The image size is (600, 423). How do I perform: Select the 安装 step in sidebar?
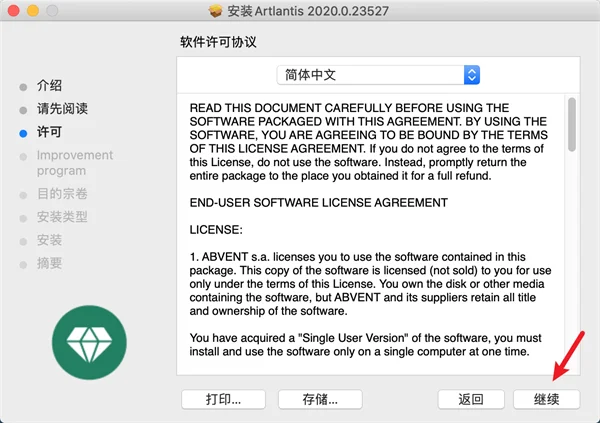tap(49, 240)
